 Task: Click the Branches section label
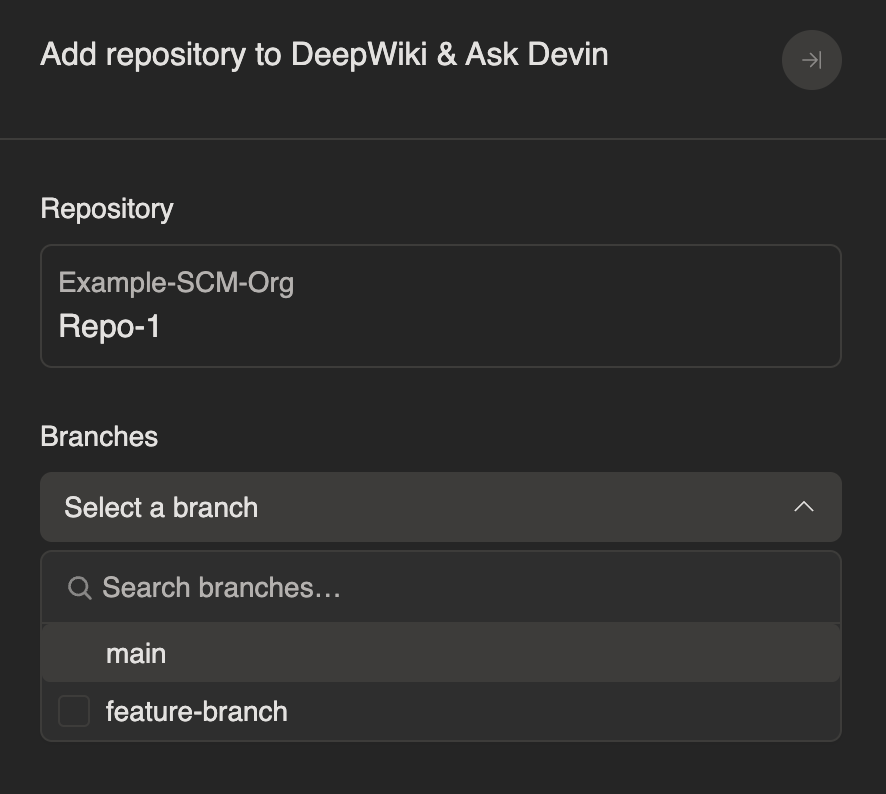[x=98, y=437]
